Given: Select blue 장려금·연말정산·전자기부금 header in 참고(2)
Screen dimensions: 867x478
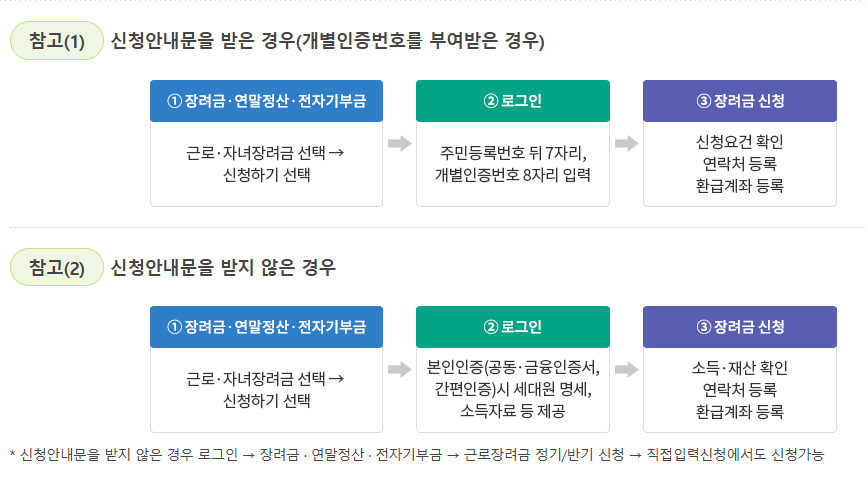Looking at the screenshot, I should [x=267, y=327].
